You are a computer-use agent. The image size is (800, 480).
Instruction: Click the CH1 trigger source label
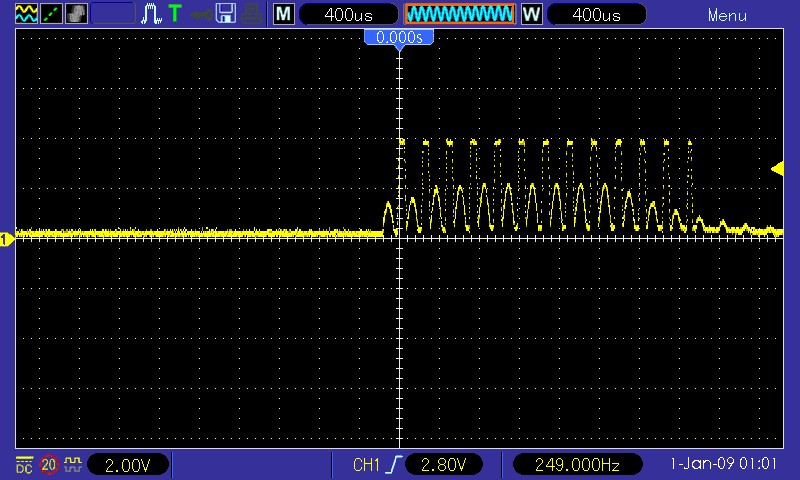[367, 465]
